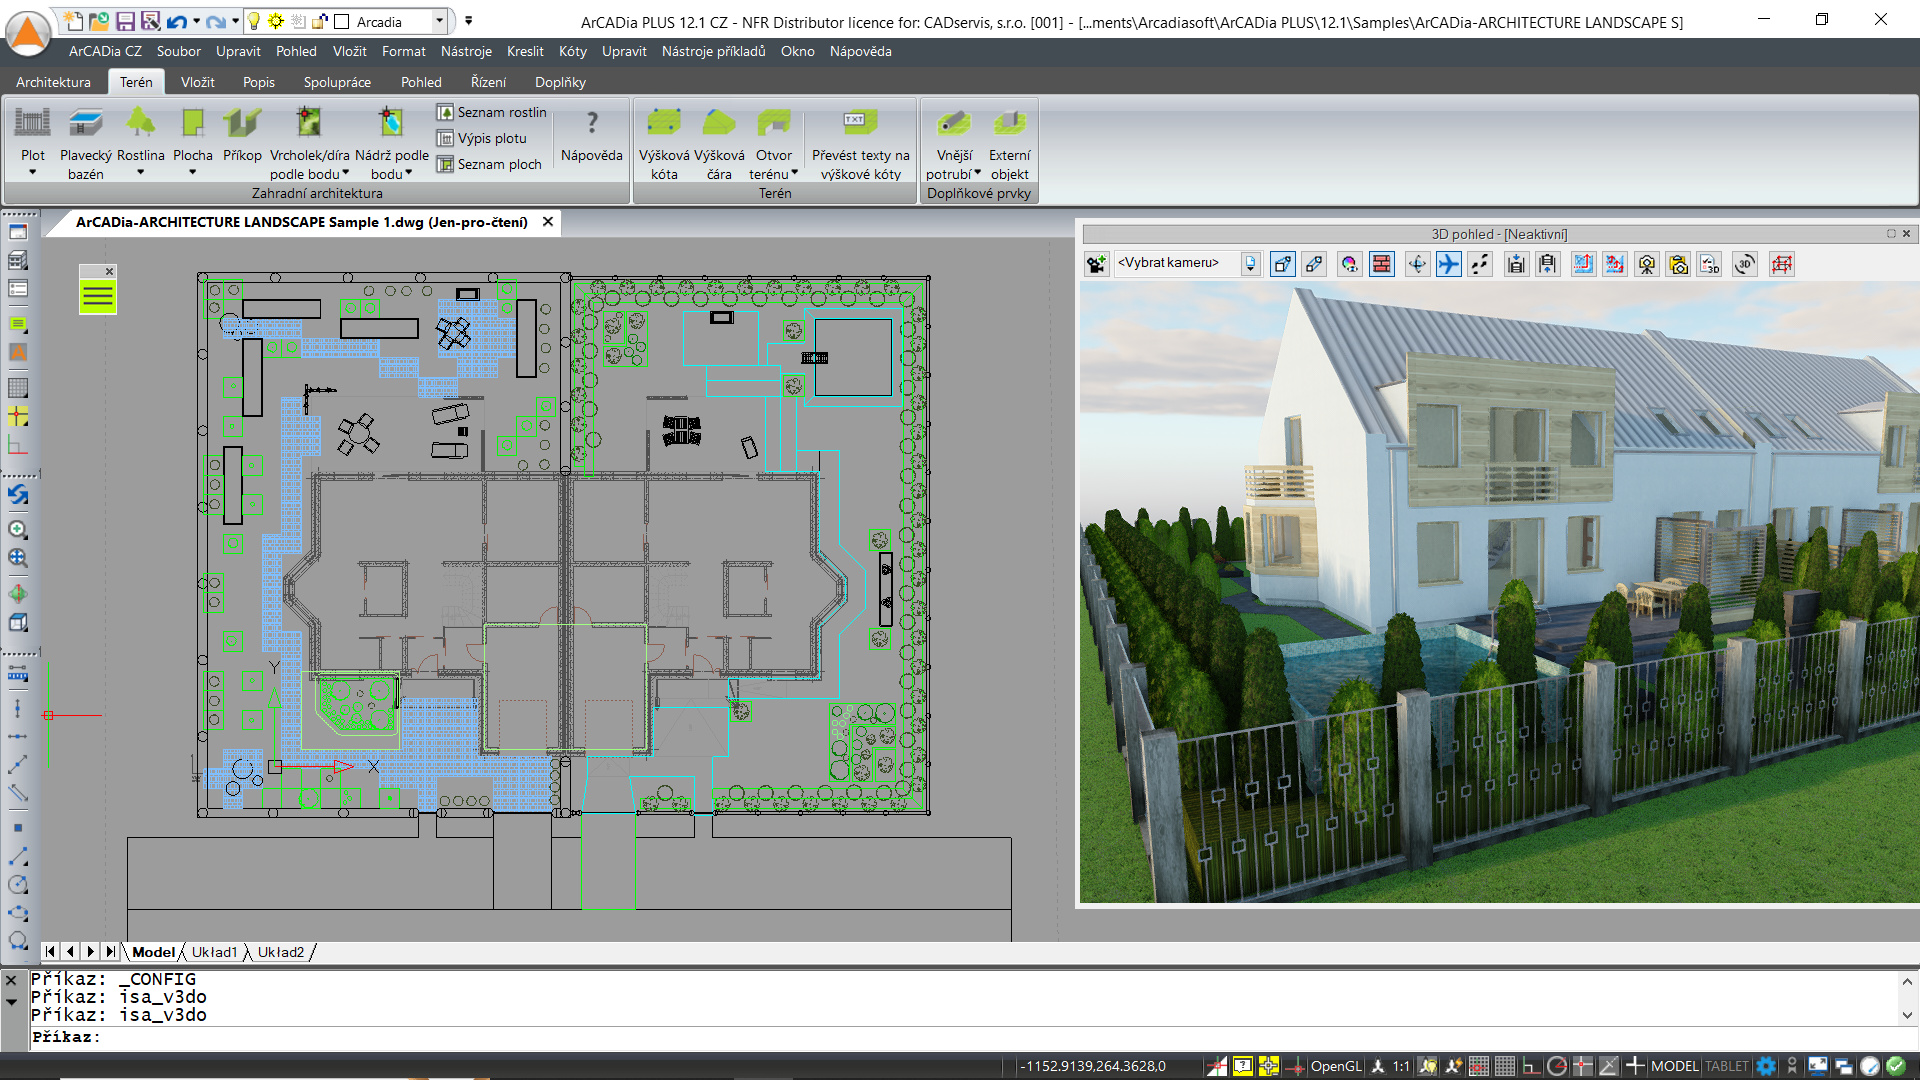Screen dimensions: 1920x1080
Task: Toggle the layer lock padlock icon
Action: point(320,21)
